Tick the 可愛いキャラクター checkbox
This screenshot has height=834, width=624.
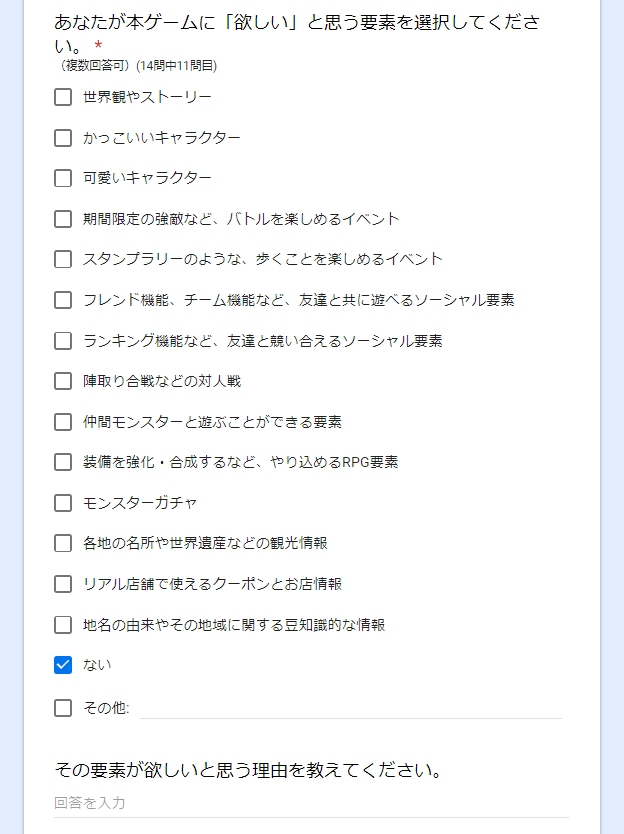(x=63, y=178)
